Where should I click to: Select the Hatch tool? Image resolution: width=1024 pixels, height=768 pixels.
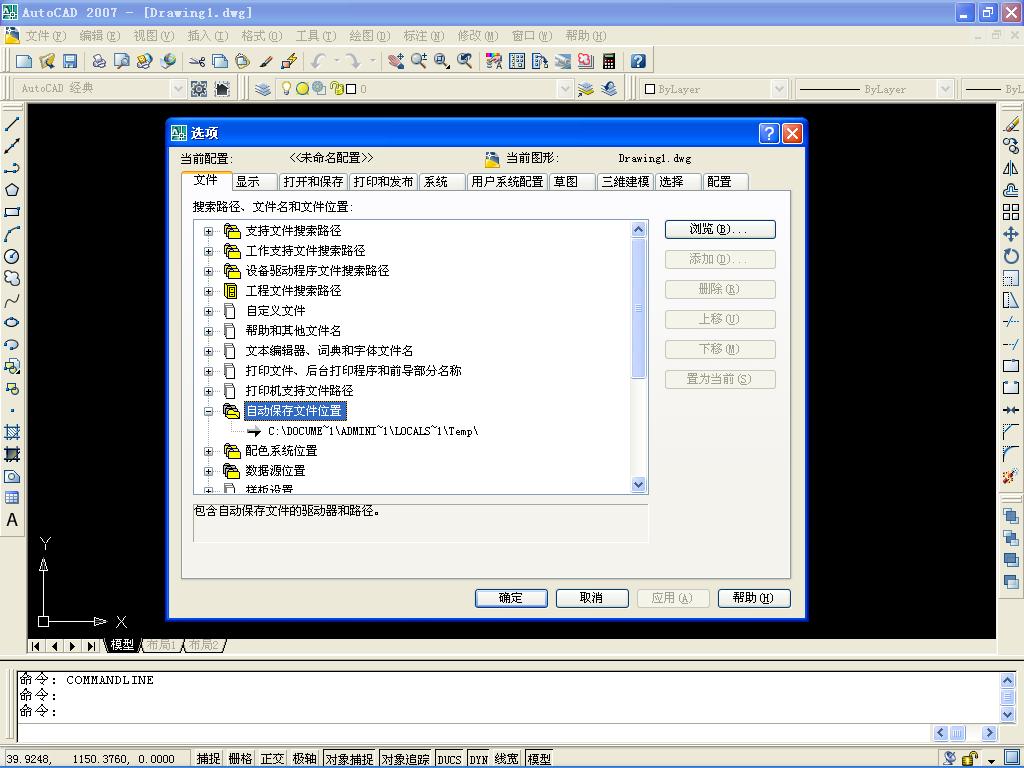coord(12,432)
